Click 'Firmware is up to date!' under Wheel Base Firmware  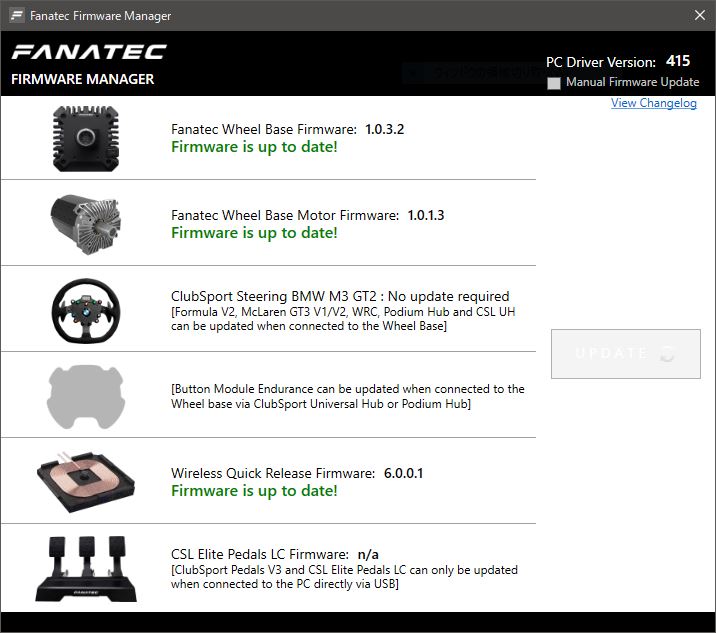[x=254, y=147]
